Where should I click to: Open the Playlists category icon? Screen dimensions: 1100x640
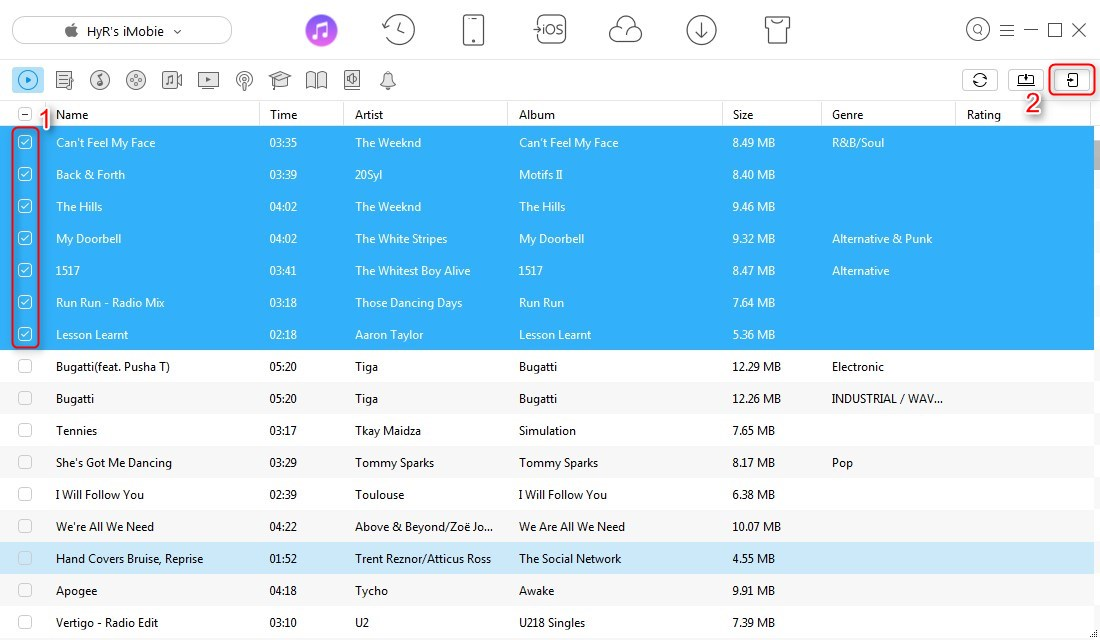pos(65,80)
